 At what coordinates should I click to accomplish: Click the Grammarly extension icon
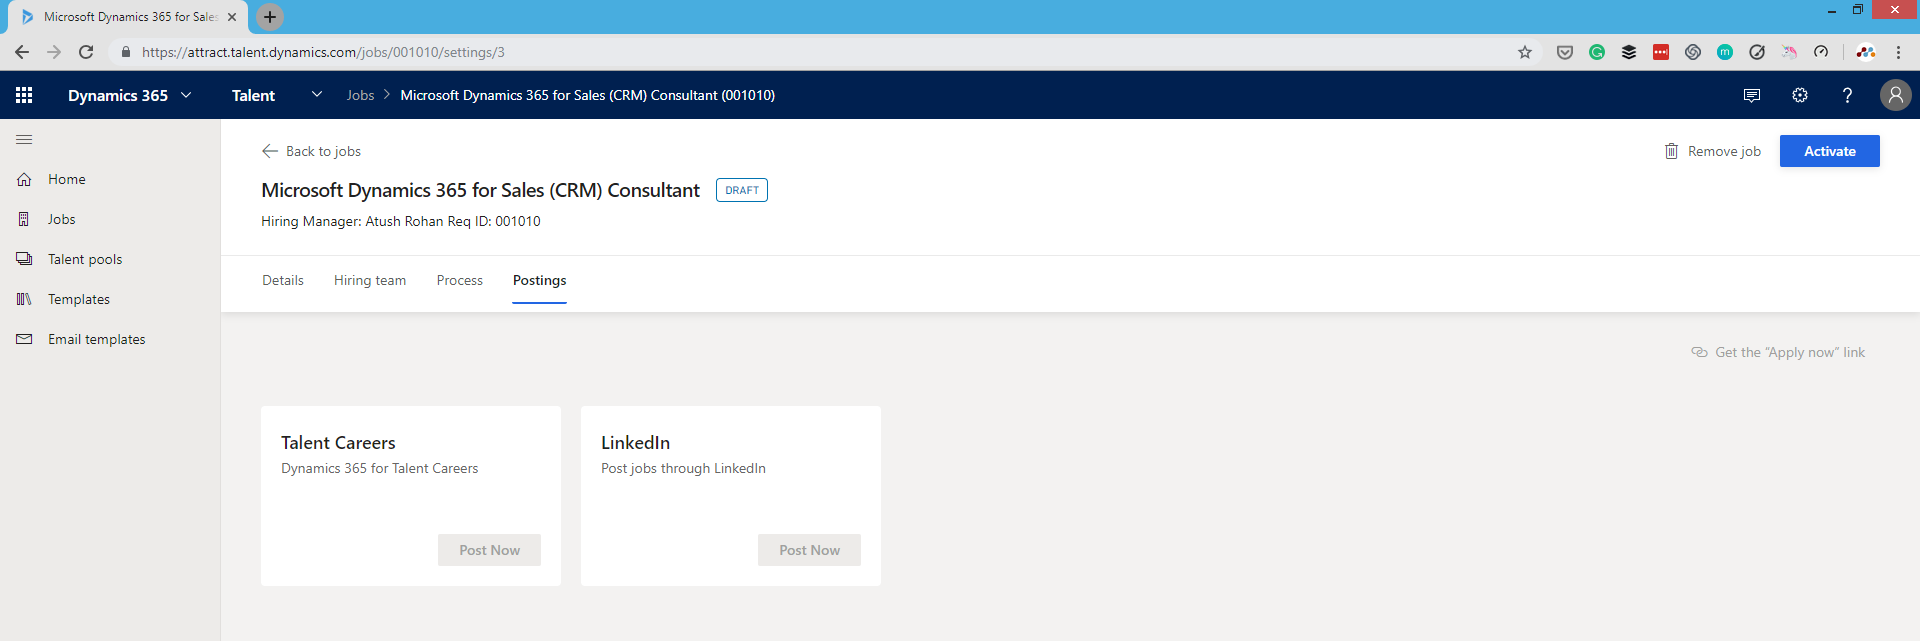pyautogui.click(x=1597, y=52)
